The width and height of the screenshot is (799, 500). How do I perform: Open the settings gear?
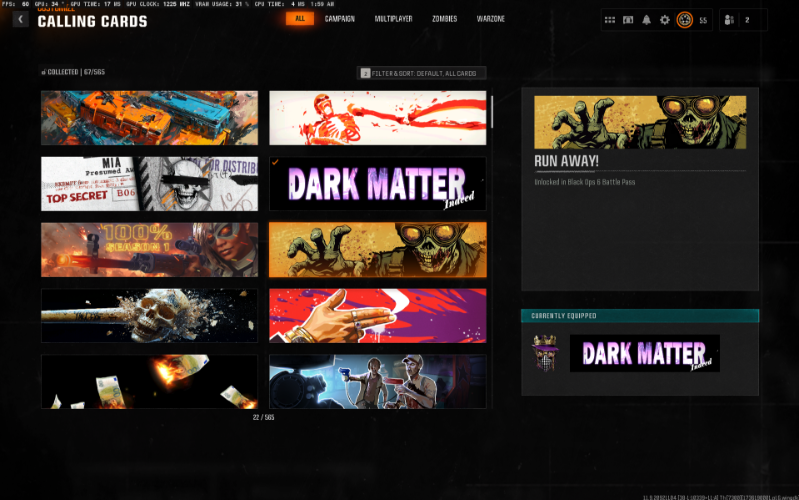[x=664, y=20]
